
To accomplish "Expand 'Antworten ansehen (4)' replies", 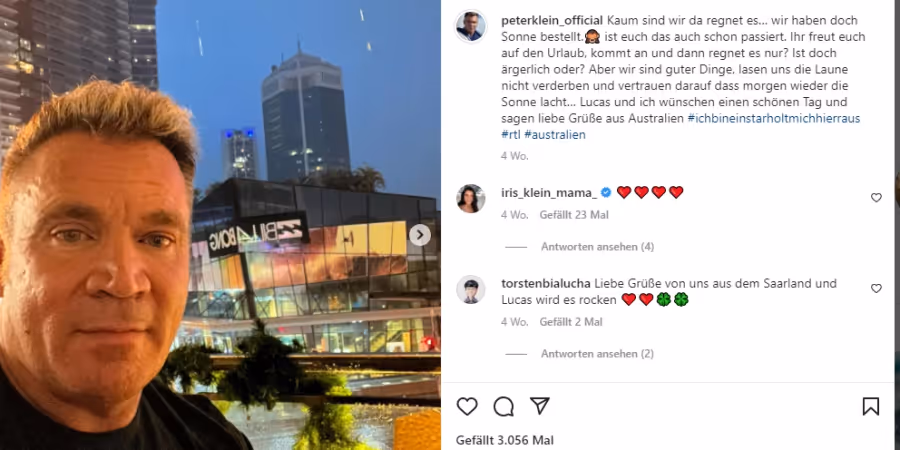I will (597, 247).
